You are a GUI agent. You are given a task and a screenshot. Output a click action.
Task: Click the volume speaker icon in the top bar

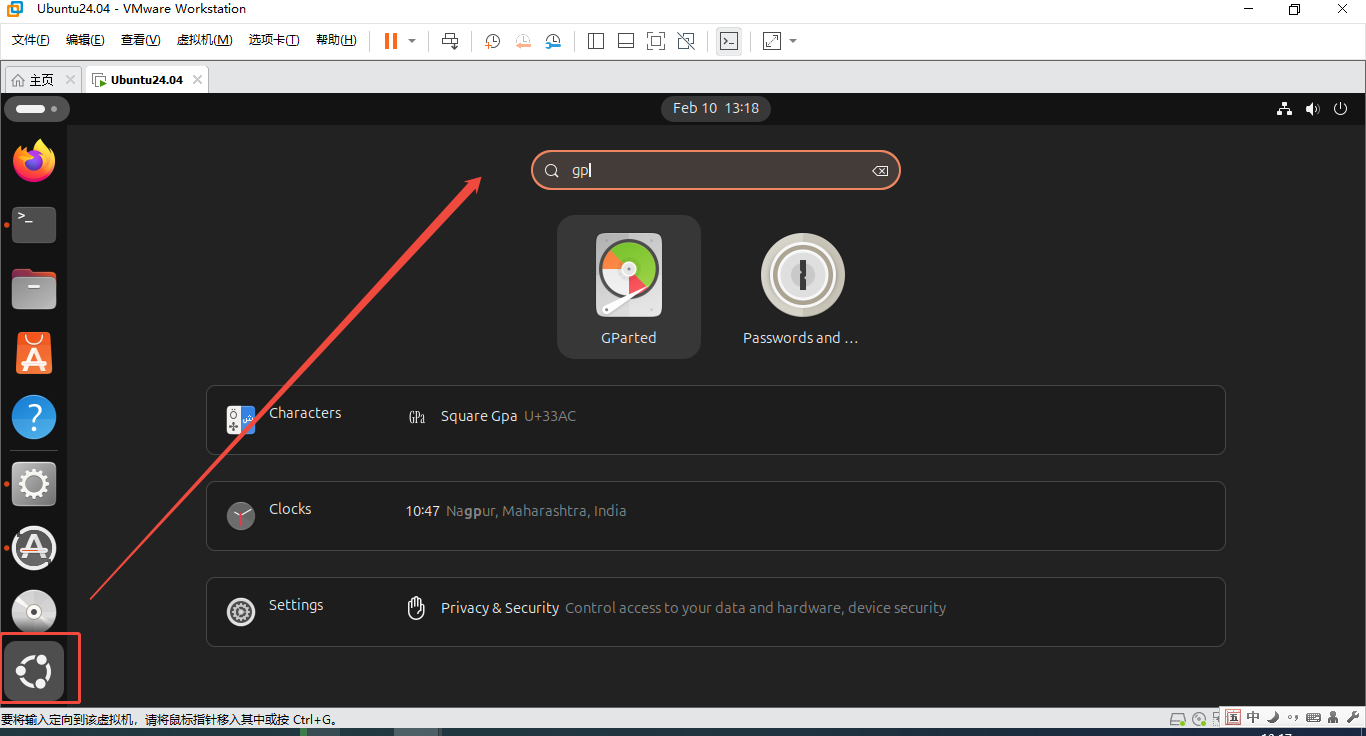(x=1312, y=109)
